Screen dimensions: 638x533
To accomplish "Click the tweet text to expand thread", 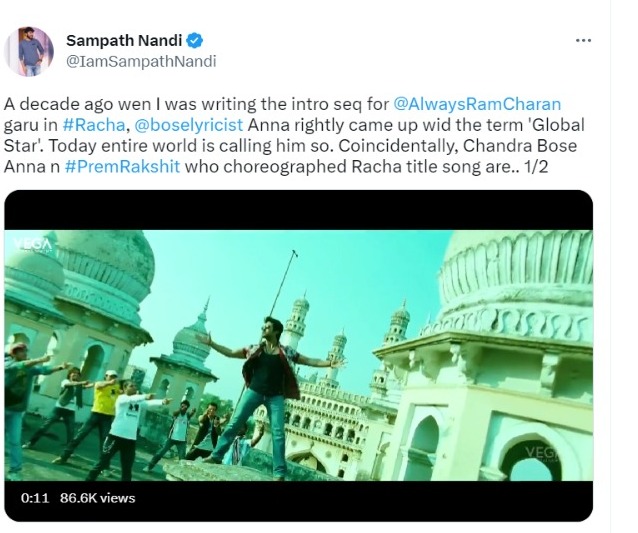I will point(294,135).
